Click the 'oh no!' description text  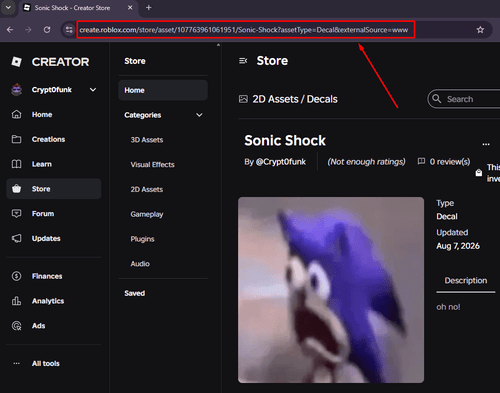pos(448,307)
